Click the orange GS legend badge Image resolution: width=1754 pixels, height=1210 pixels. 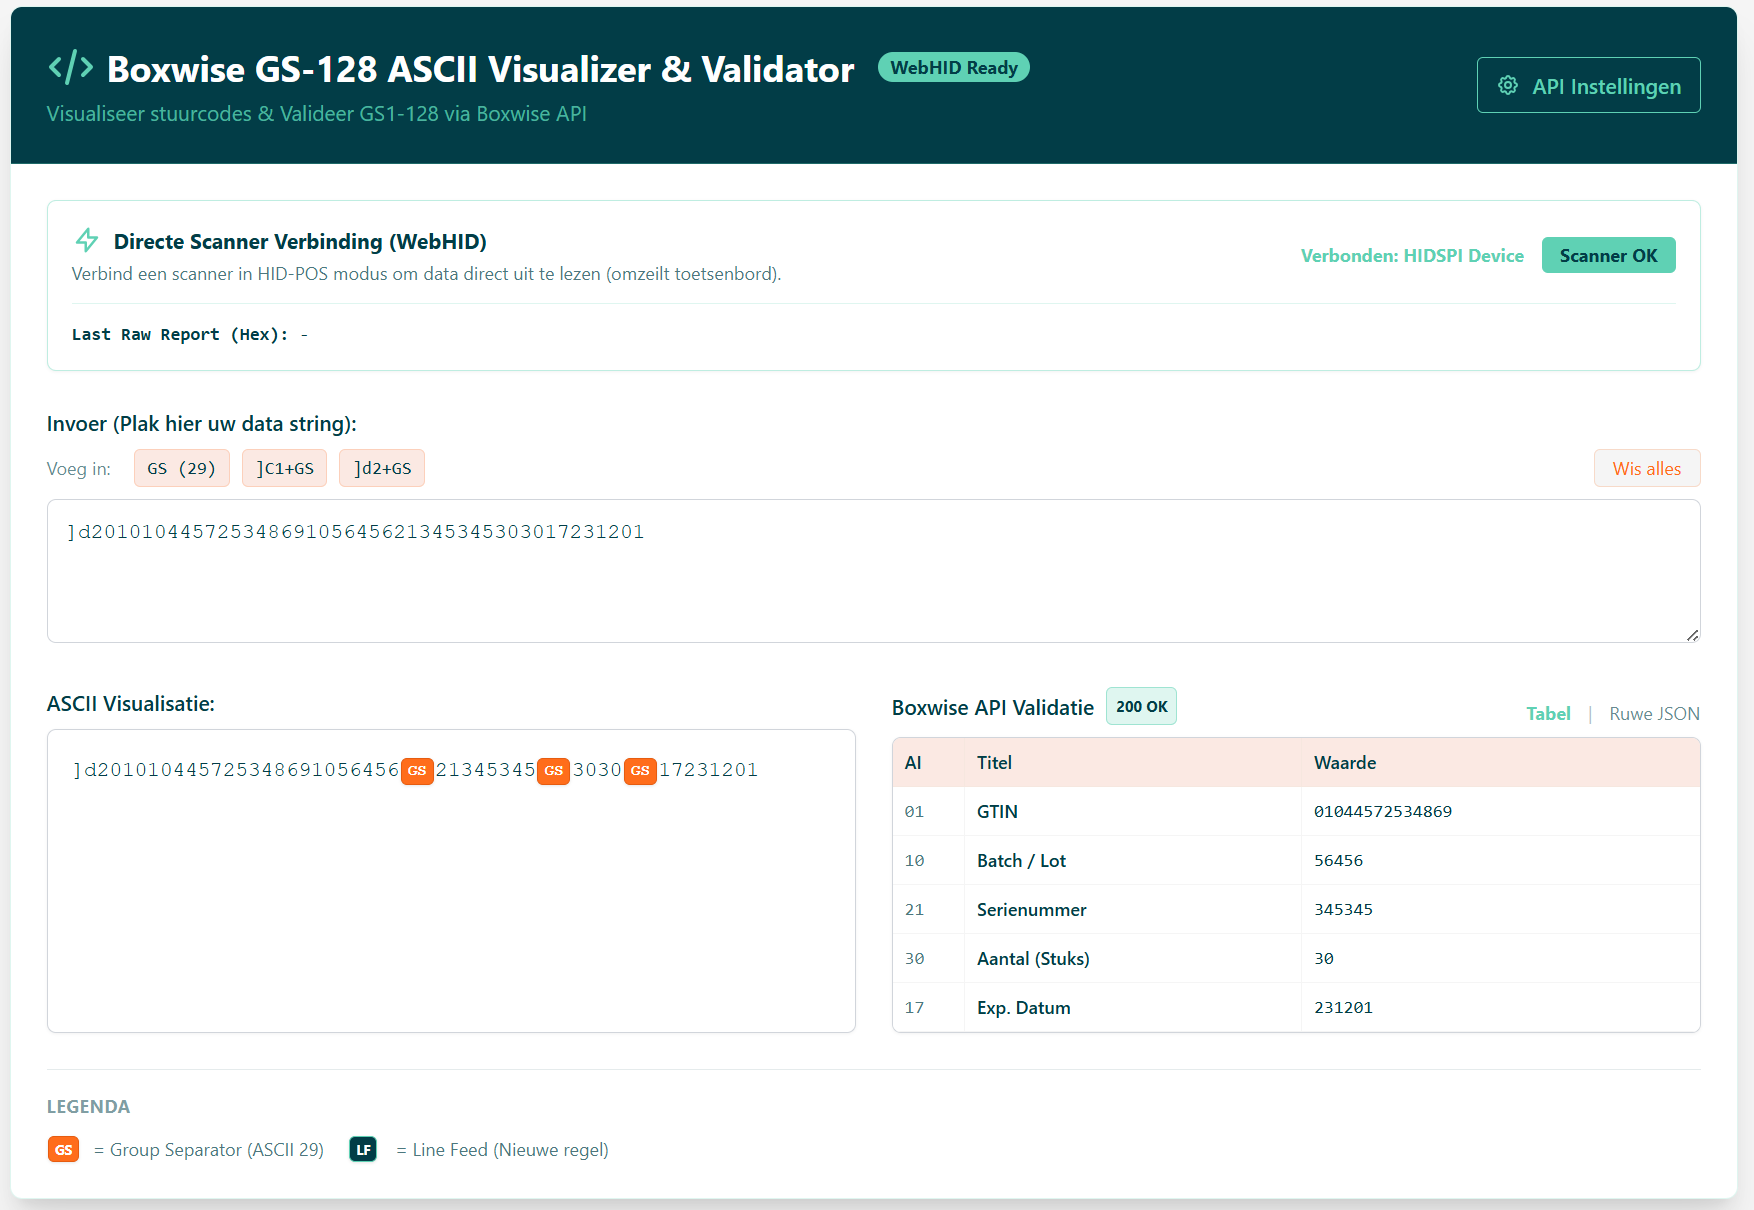(63, 1150)
